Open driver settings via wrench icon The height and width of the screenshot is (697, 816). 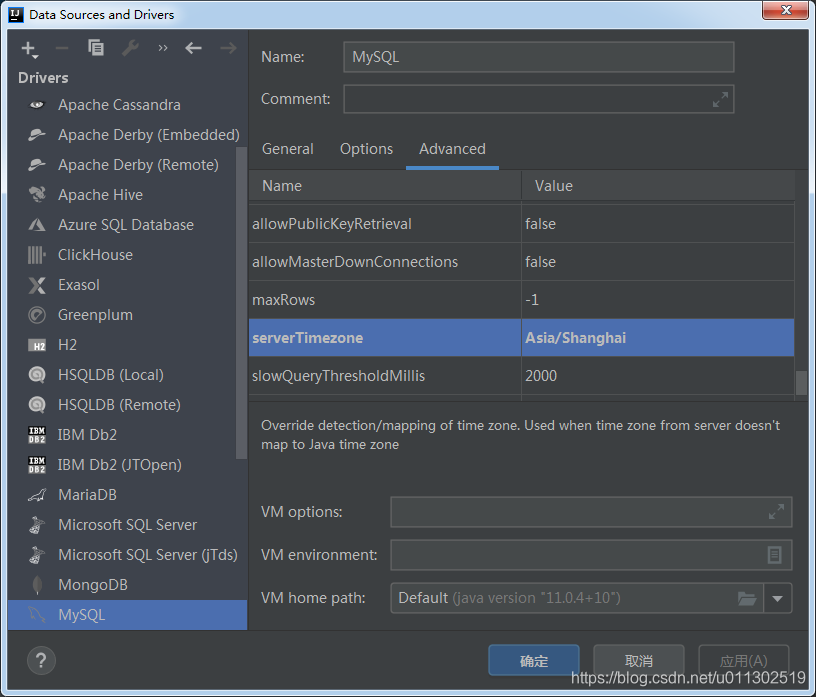click(x=130, y=48)
